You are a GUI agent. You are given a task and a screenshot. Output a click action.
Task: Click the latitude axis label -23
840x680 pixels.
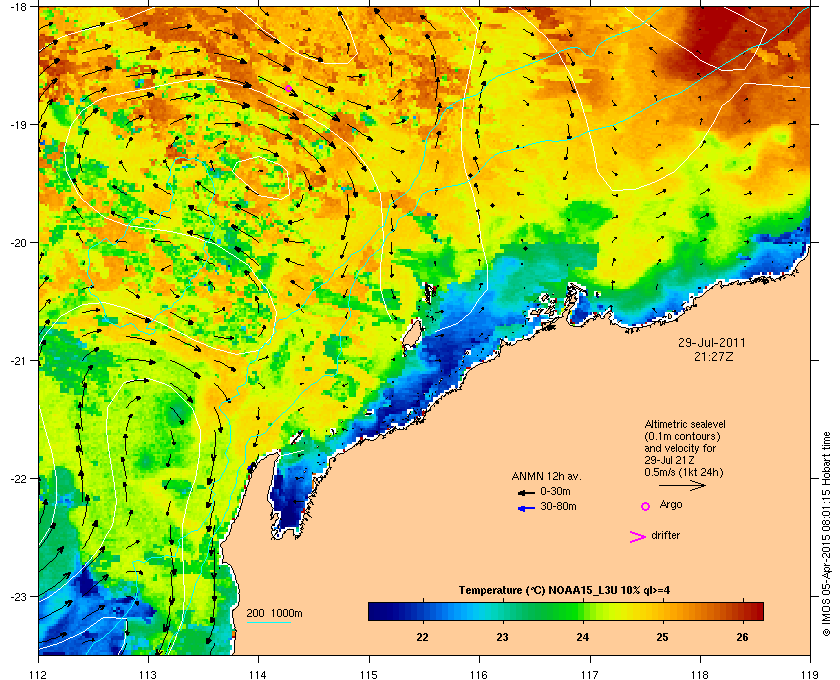[18, 596]
